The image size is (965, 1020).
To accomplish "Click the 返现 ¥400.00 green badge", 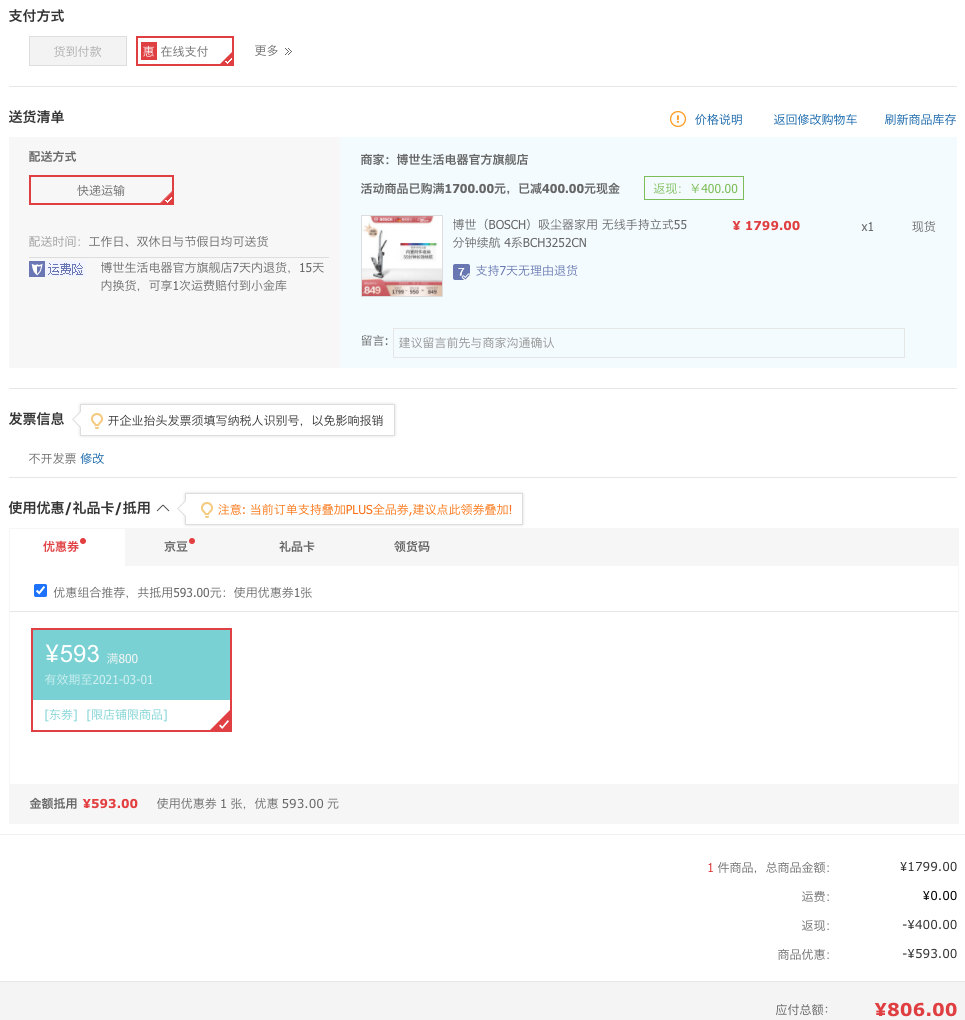I will tap(694, 188).
